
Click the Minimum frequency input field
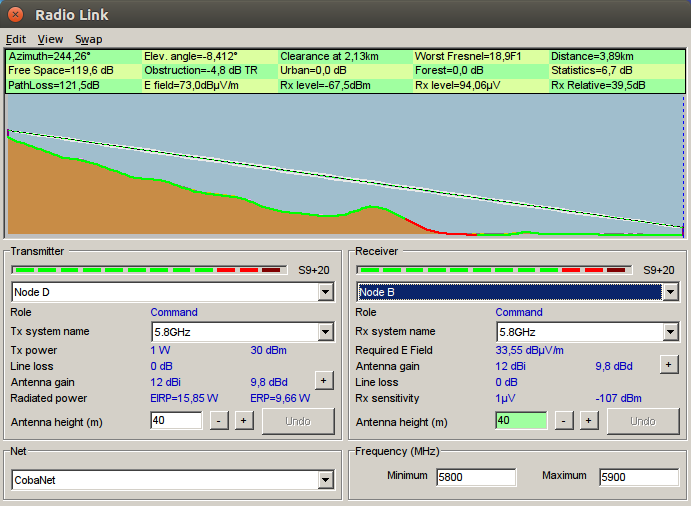pyautogui.click(x=476, y=477)
